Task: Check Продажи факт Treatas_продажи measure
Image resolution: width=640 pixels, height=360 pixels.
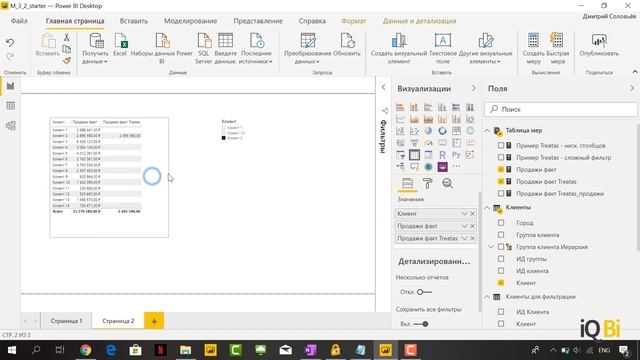Action: [x=501, y=193]
